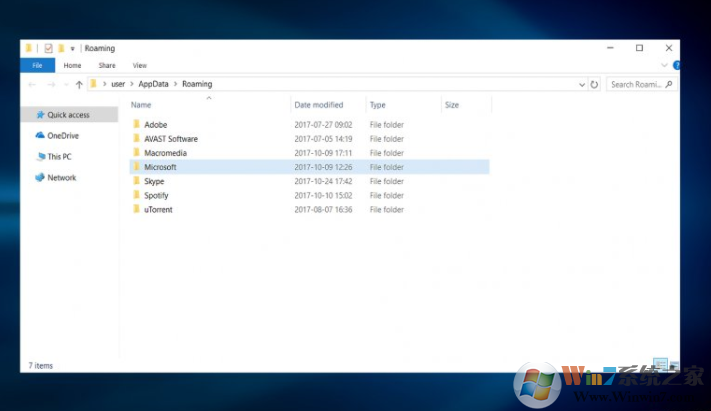Sort by Date modified column header
This screenshot has height=411, width=711.
(x=318, y=105)
